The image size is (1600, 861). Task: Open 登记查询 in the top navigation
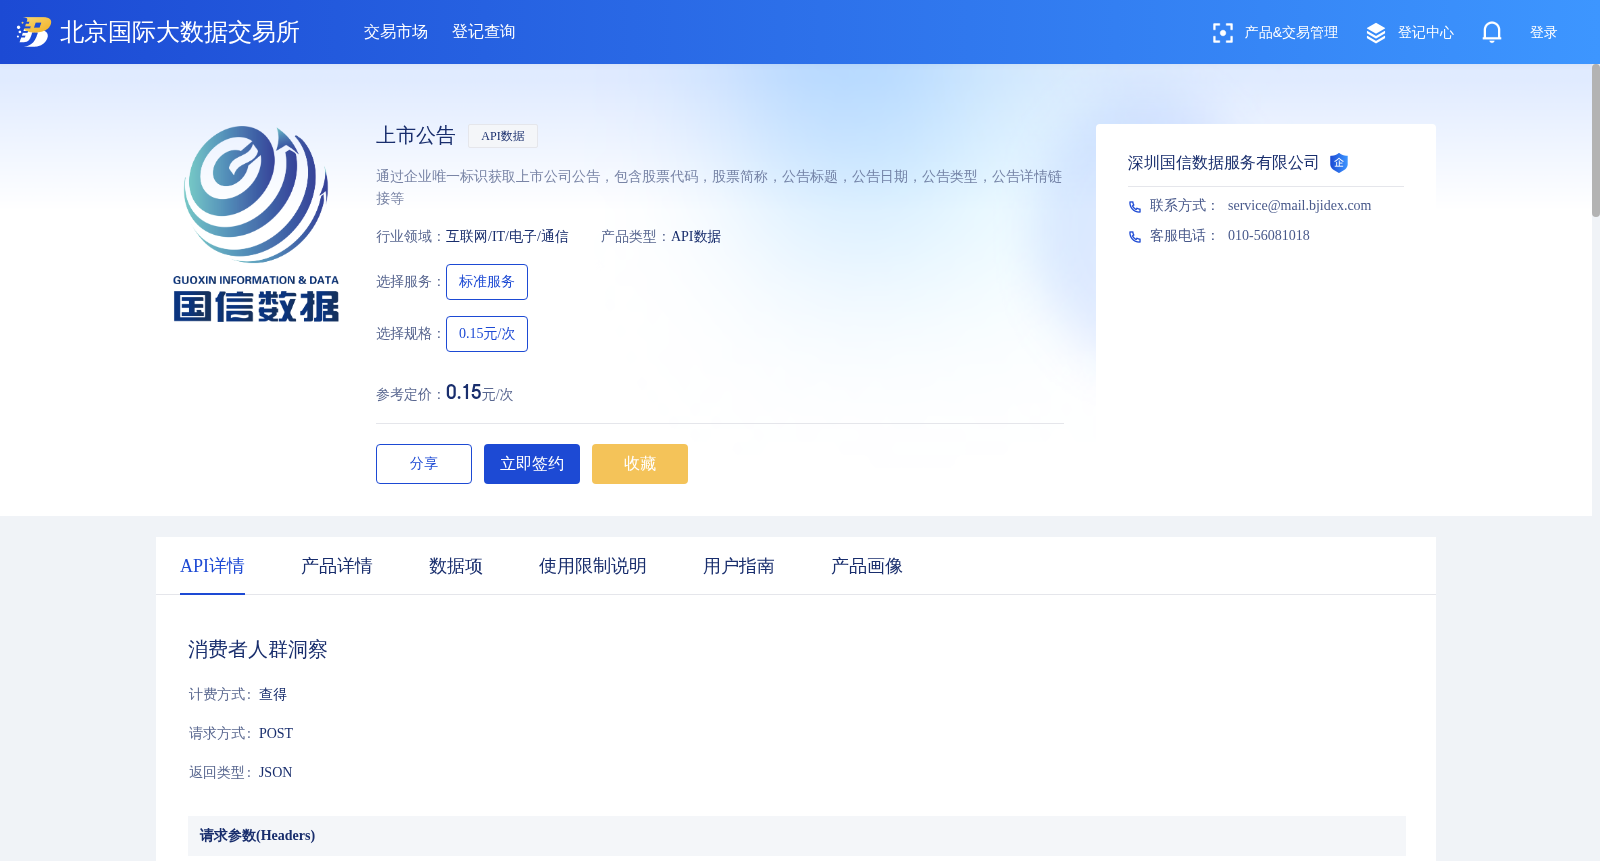(484, 32)
